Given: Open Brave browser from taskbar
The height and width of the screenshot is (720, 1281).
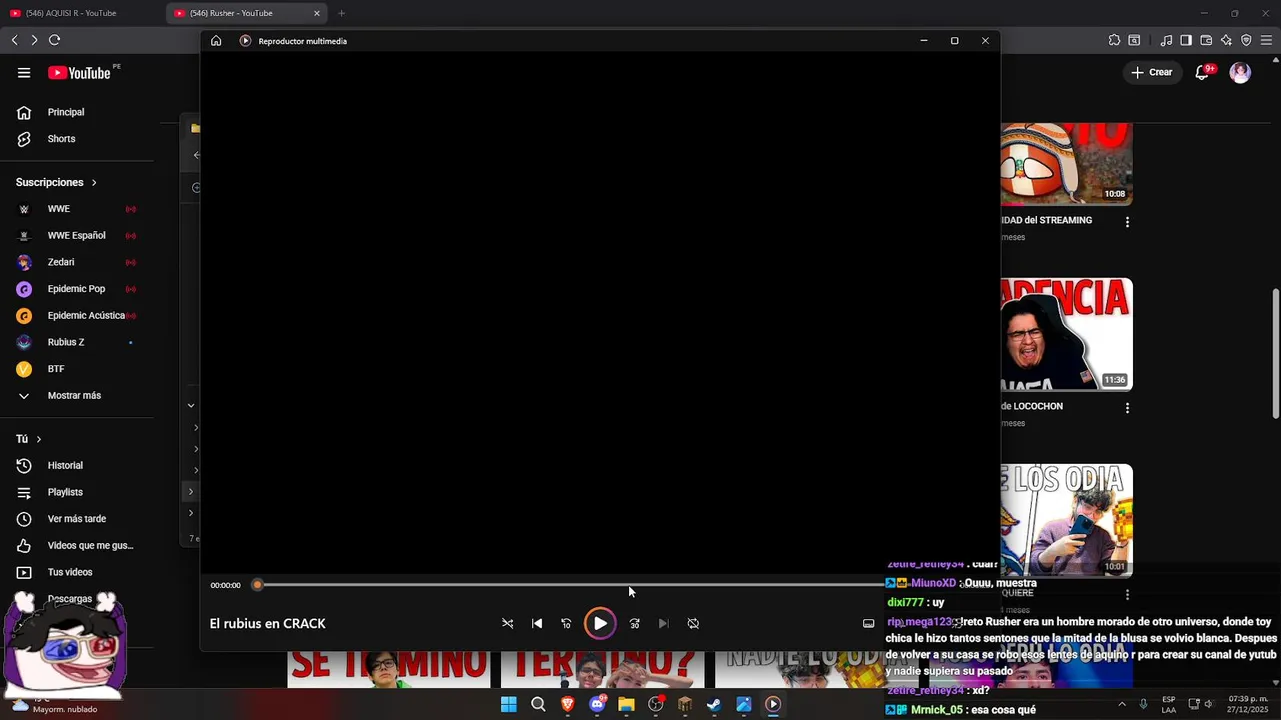Looking at the screenshot, I should 567,704.
